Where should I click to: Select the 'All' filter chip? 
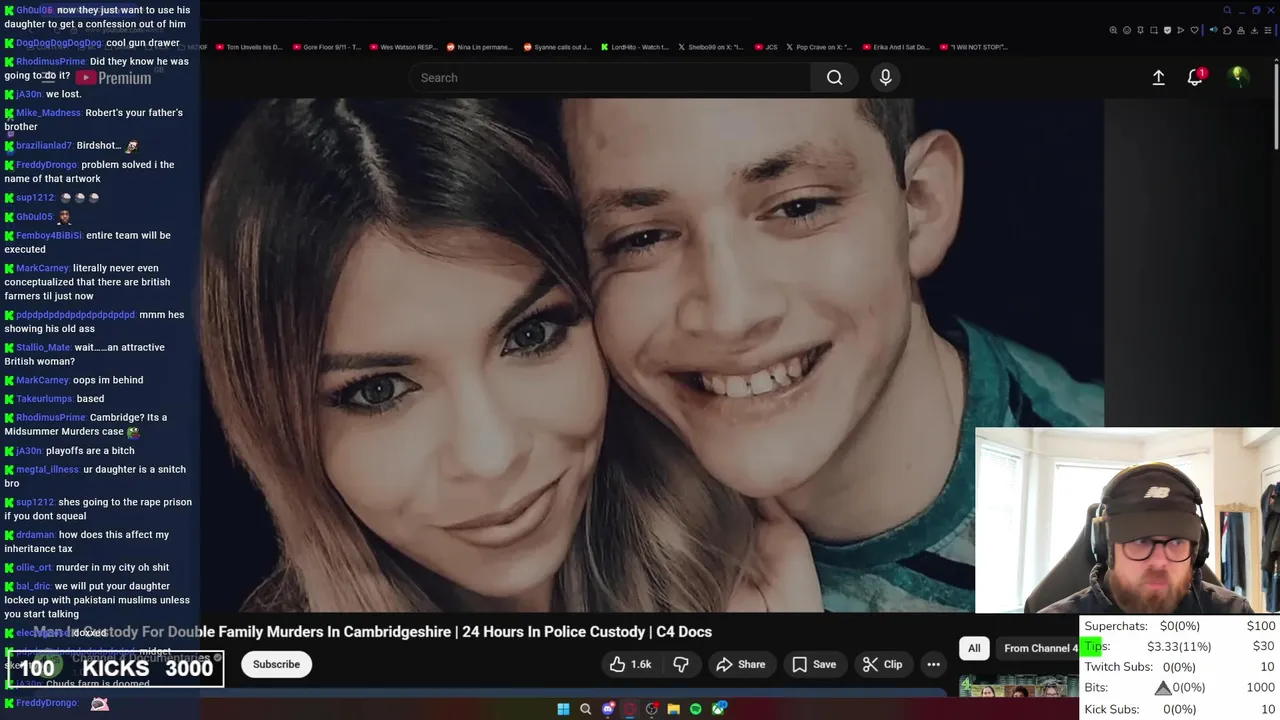[974, 648]
